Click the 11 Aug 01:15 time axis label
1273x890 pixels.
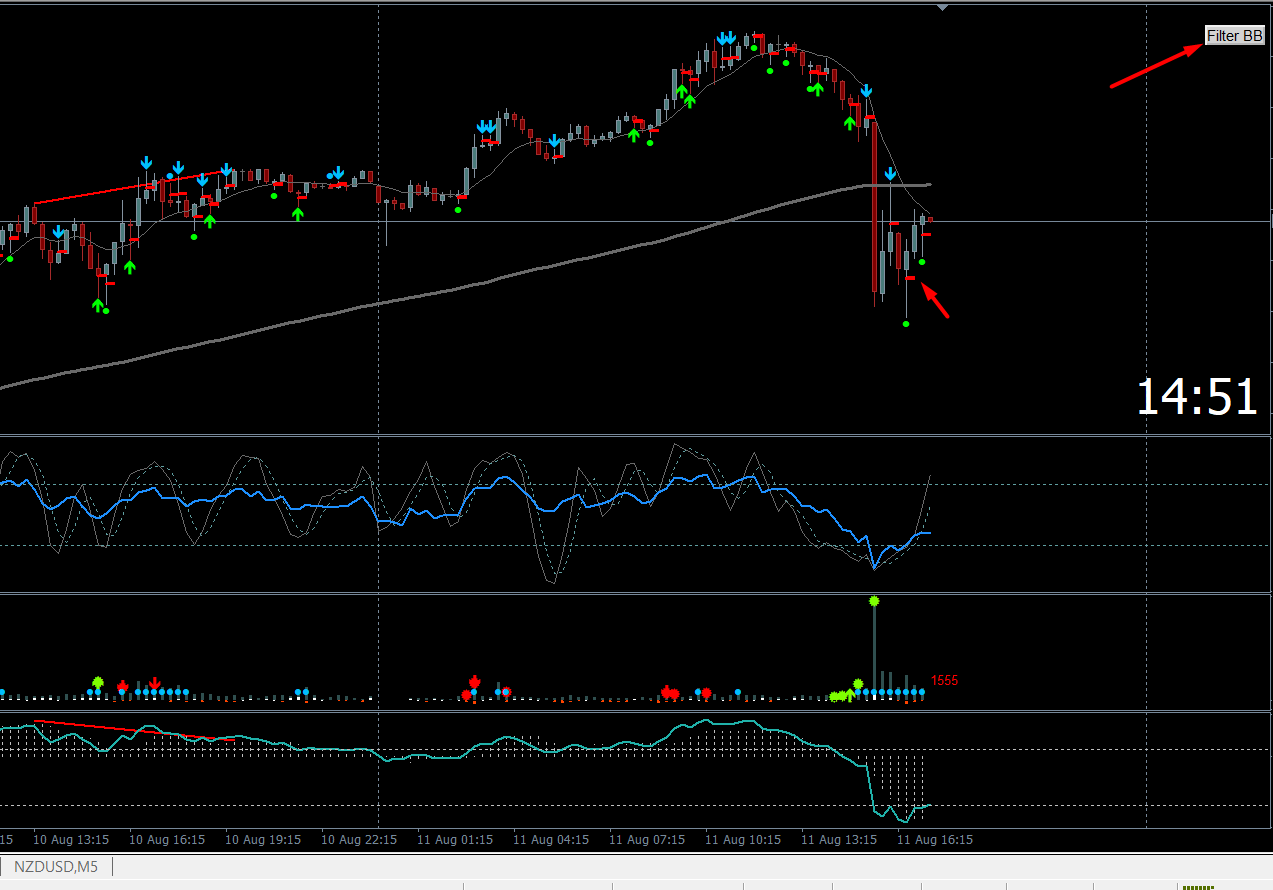[x=454, y=840]
